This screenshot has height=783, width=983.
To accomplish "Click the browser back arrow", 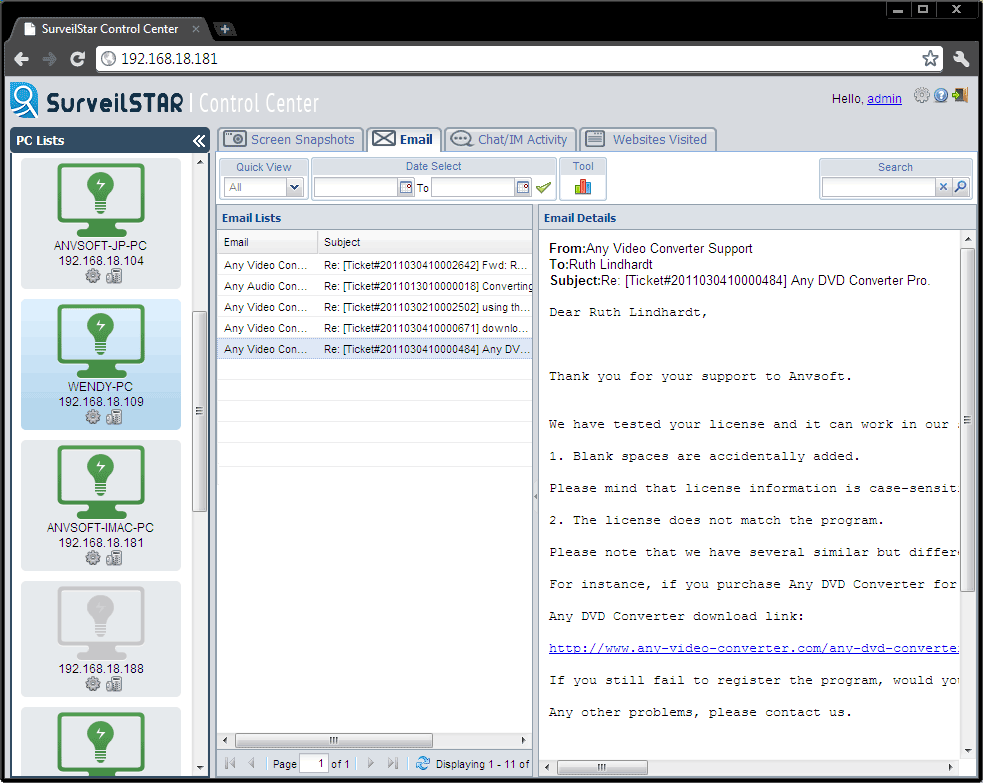I will coord(22,59).
